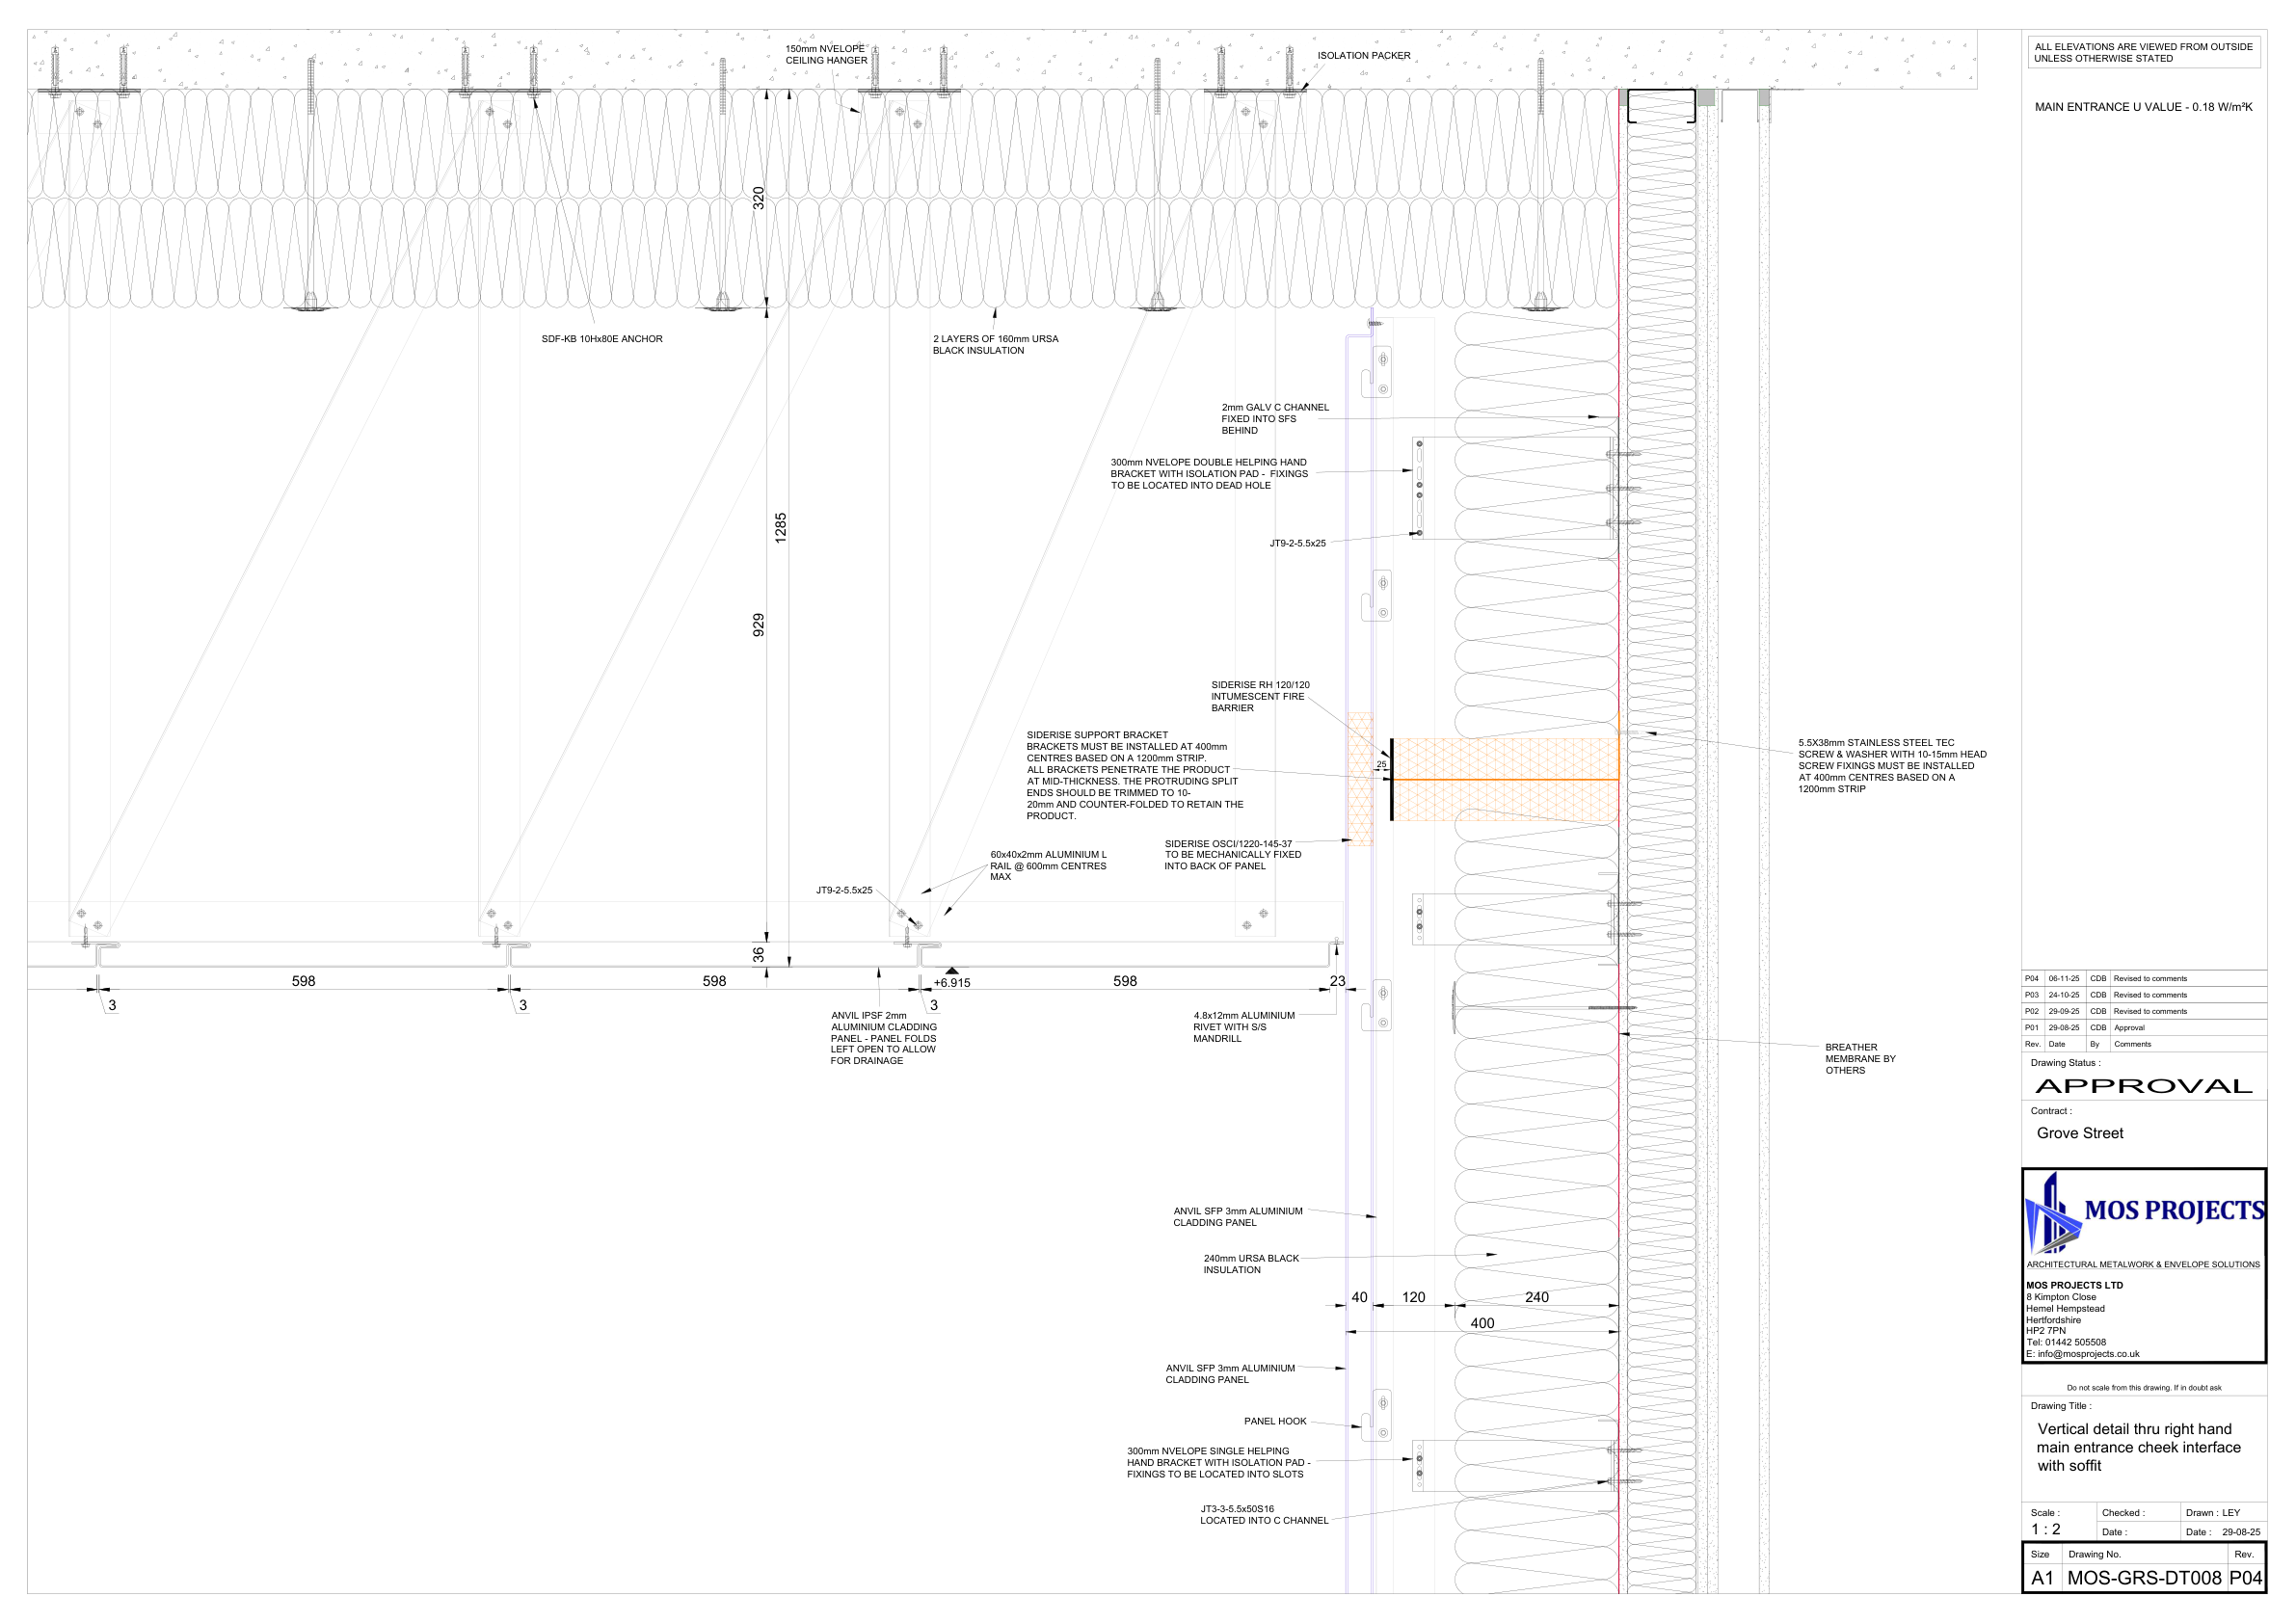Click the '300mm NVELOPE DOUBLE HELPING HAND' note
Viewport: 2296px width, 1623px height.
tap(1209, 474)
